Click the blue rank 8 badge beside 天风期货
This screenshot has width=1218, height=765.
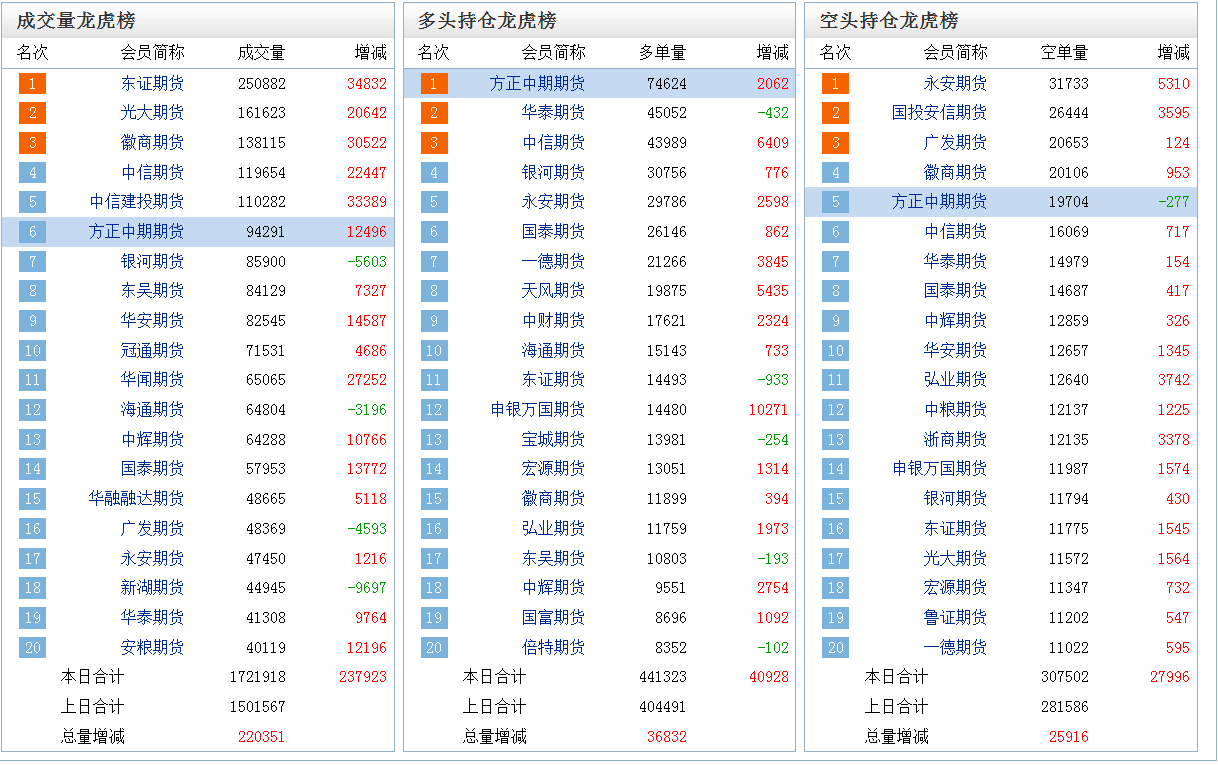pyautogui.click(x=434, y=291)
